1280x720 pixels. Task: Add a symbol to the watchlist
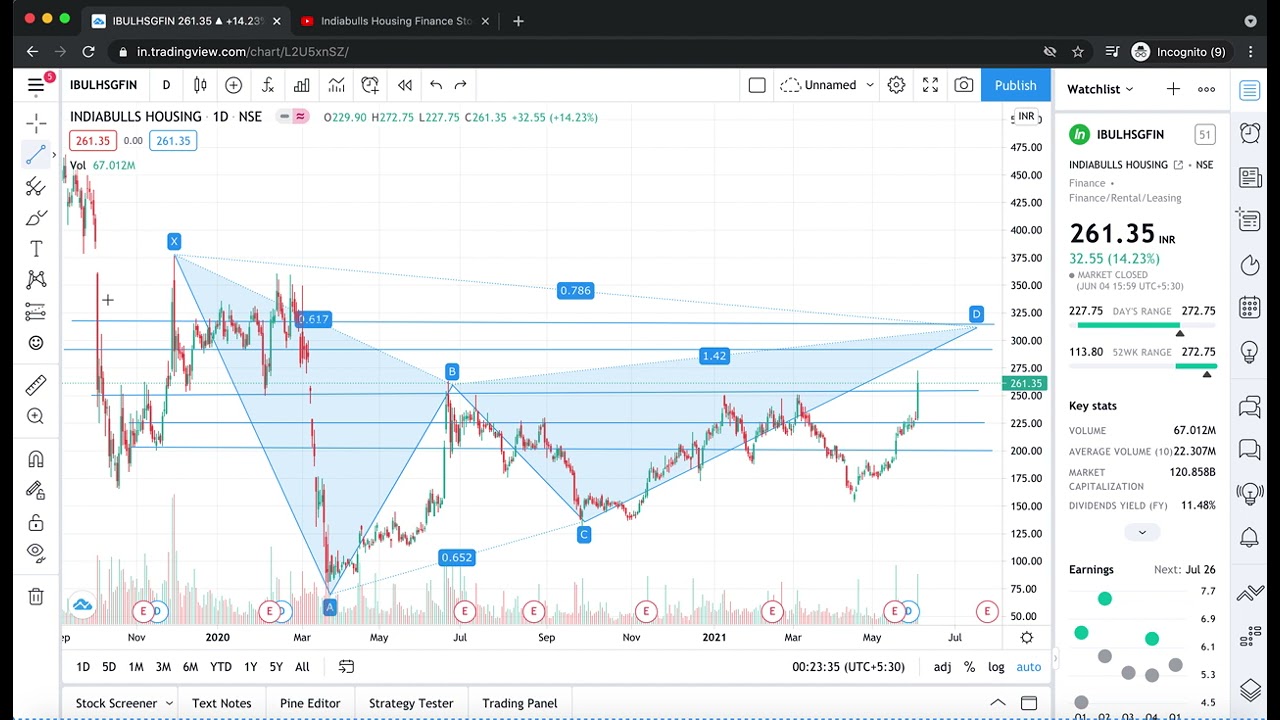point(1173,89)
